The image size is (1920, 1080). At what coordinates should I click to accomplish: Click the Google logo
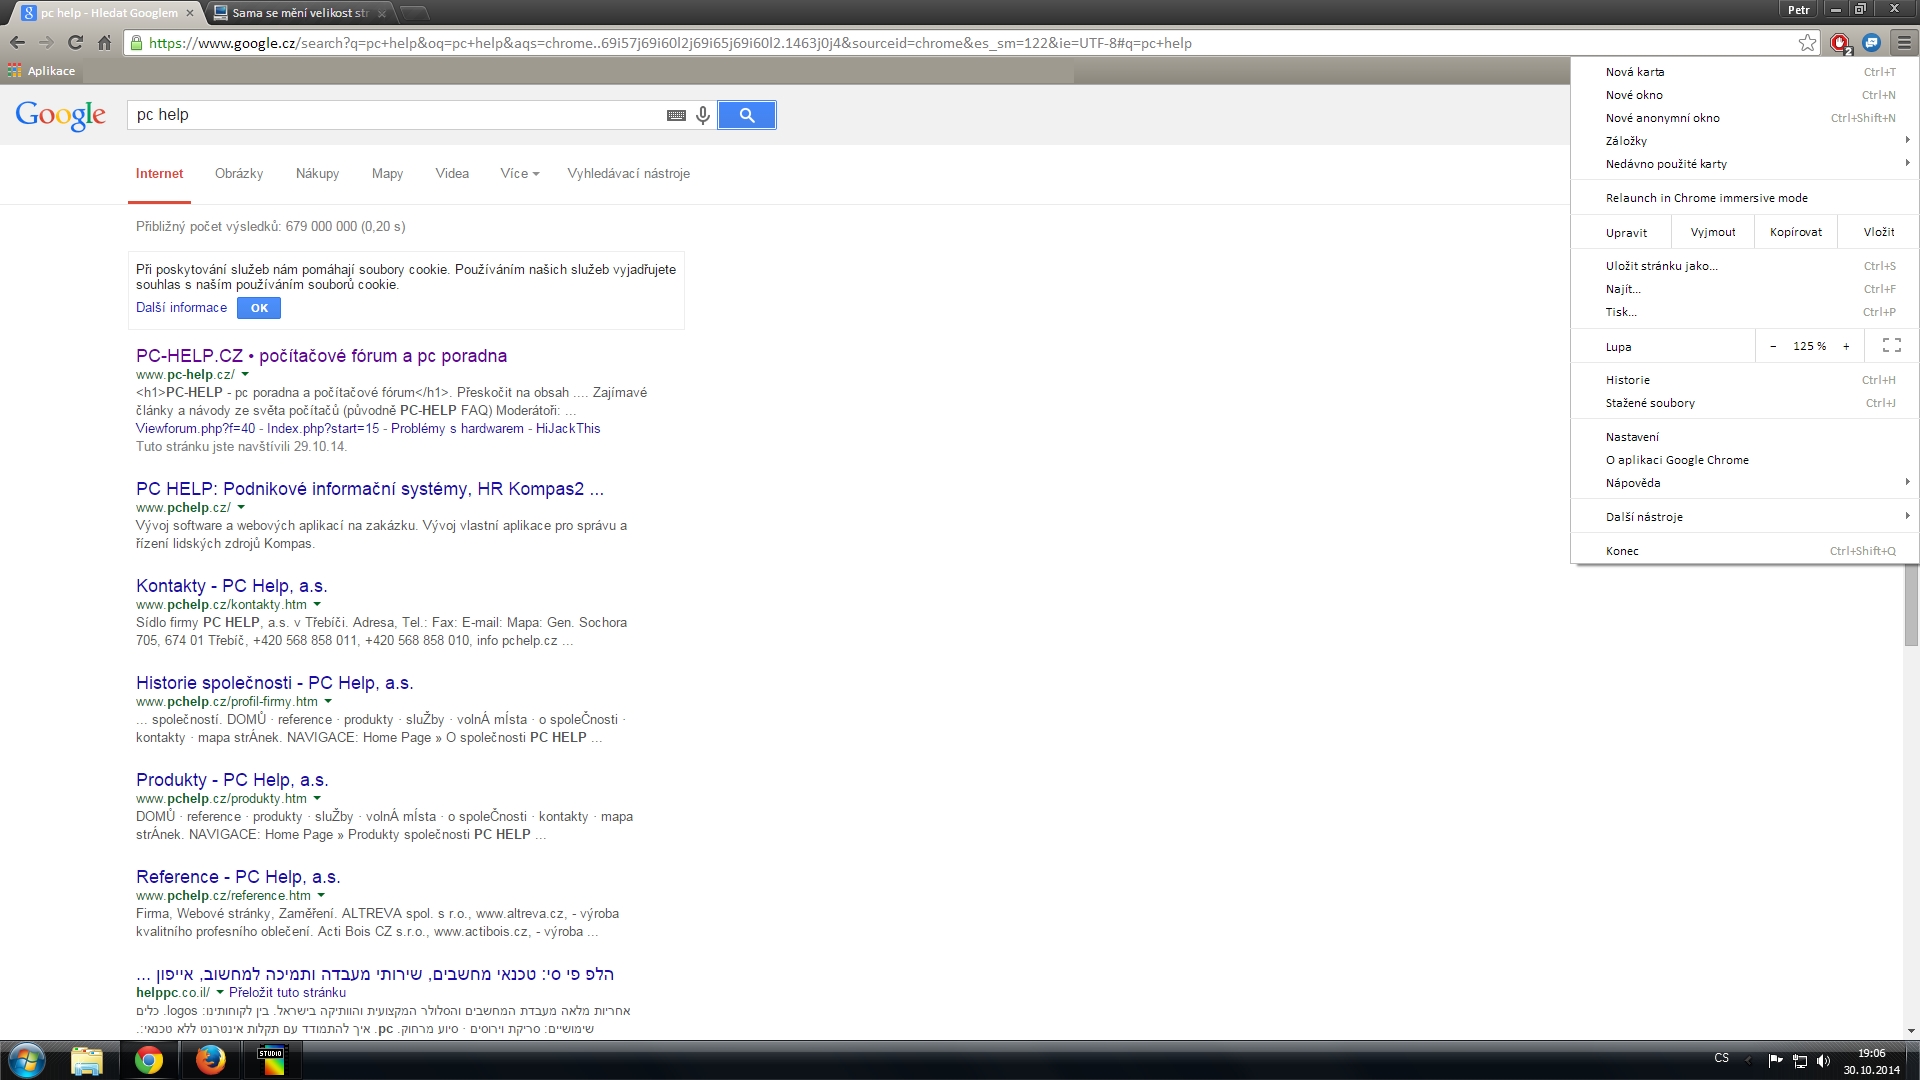tap(61, 116)
